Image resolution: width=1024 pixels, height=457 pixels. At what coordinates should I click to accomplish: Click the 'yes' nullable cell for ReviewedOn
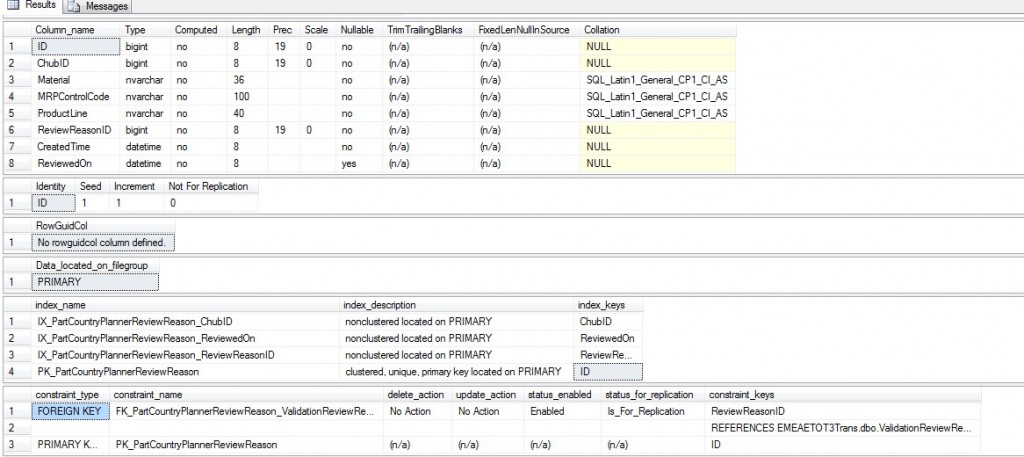(359, 163)
